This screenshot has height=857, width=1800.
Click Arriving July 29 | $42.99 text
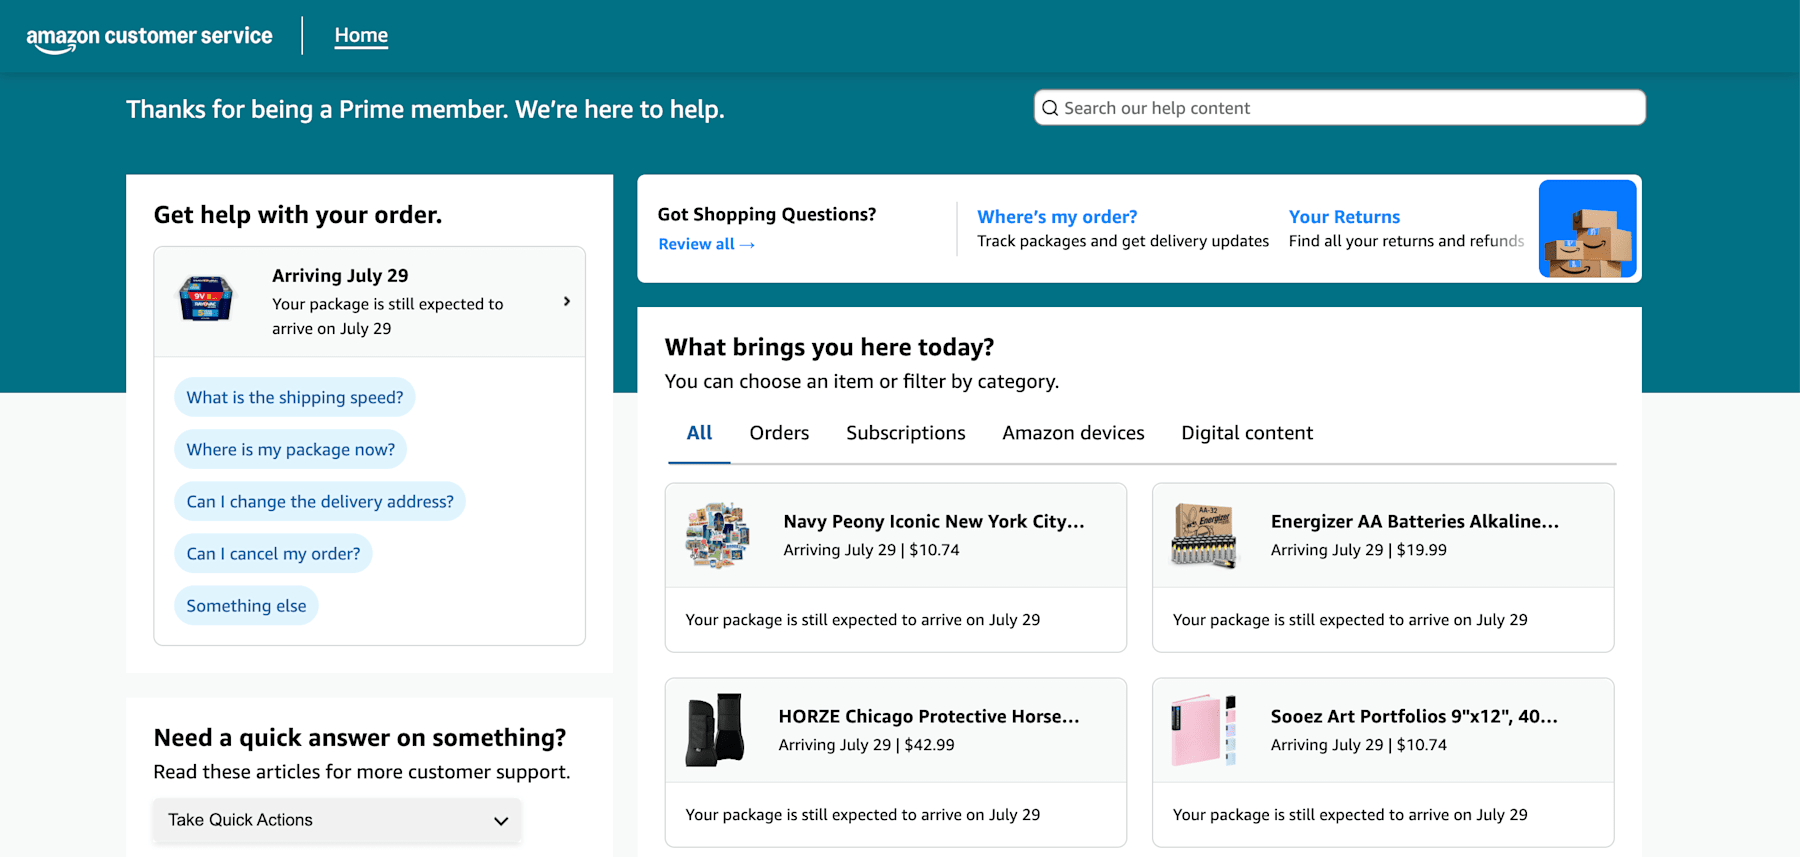[x=866, y=745]
